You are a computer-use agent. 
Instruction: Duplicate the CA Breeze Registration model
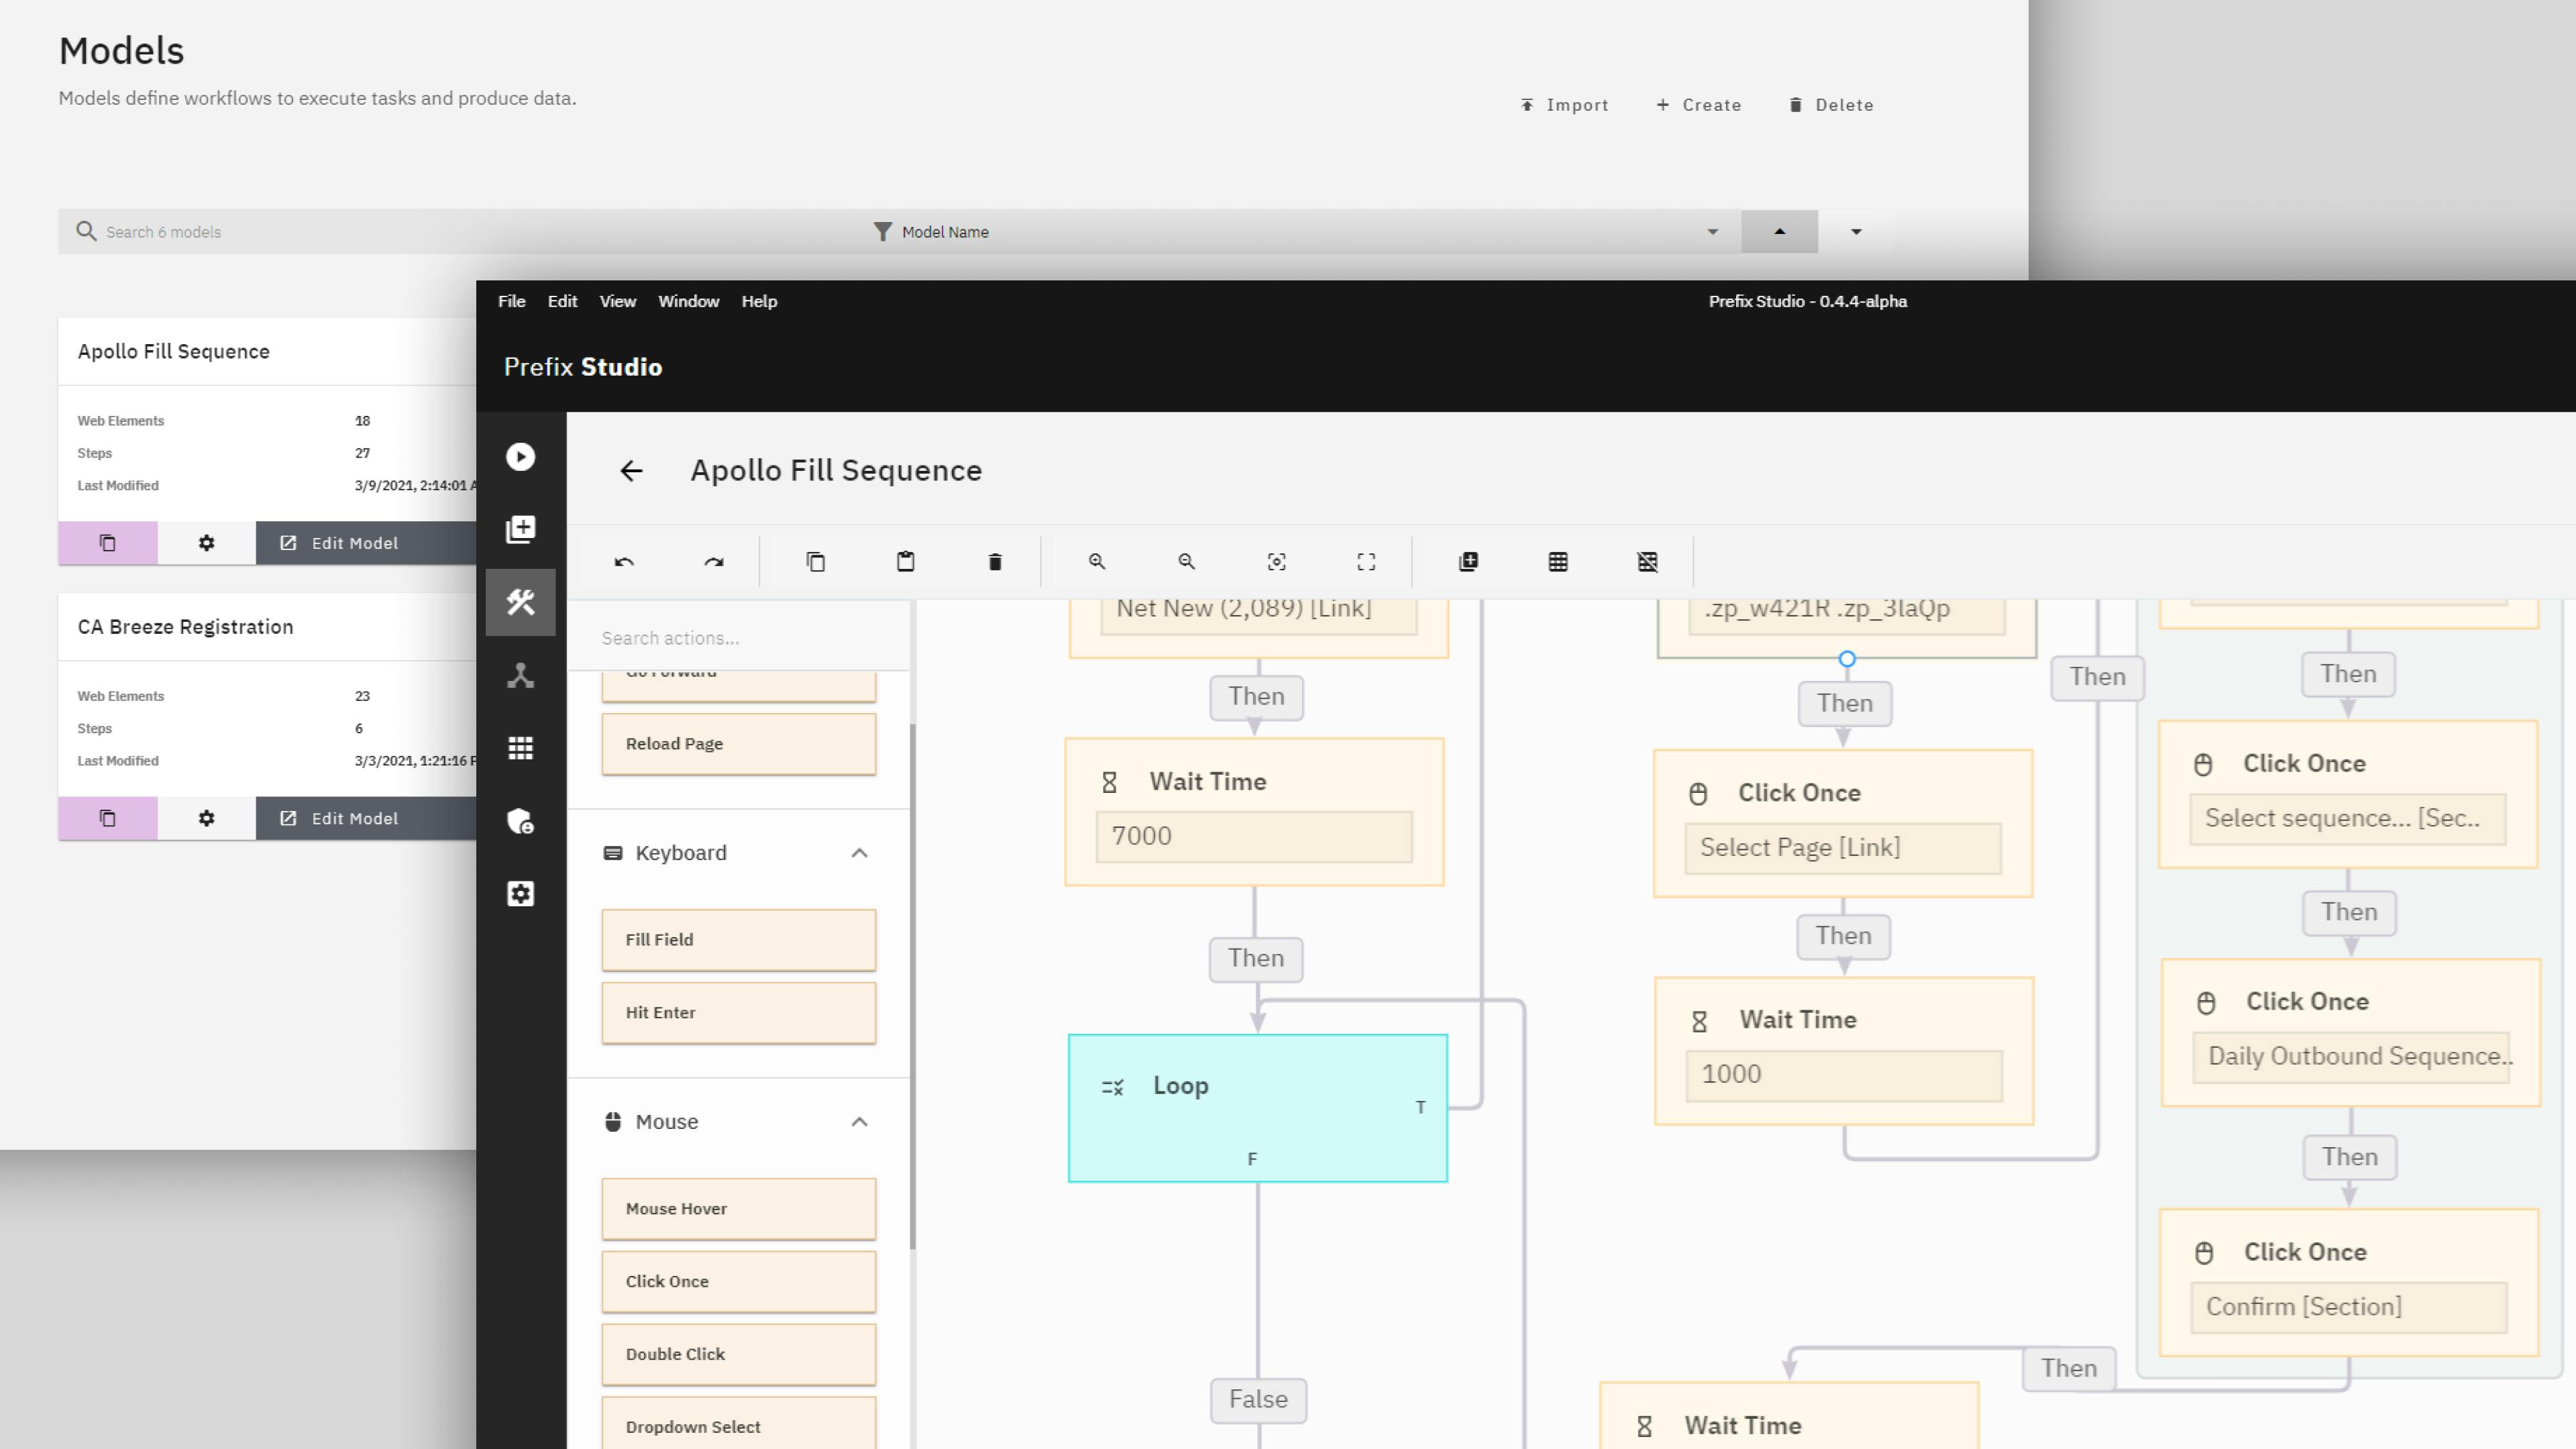click(x=108, y=818)
